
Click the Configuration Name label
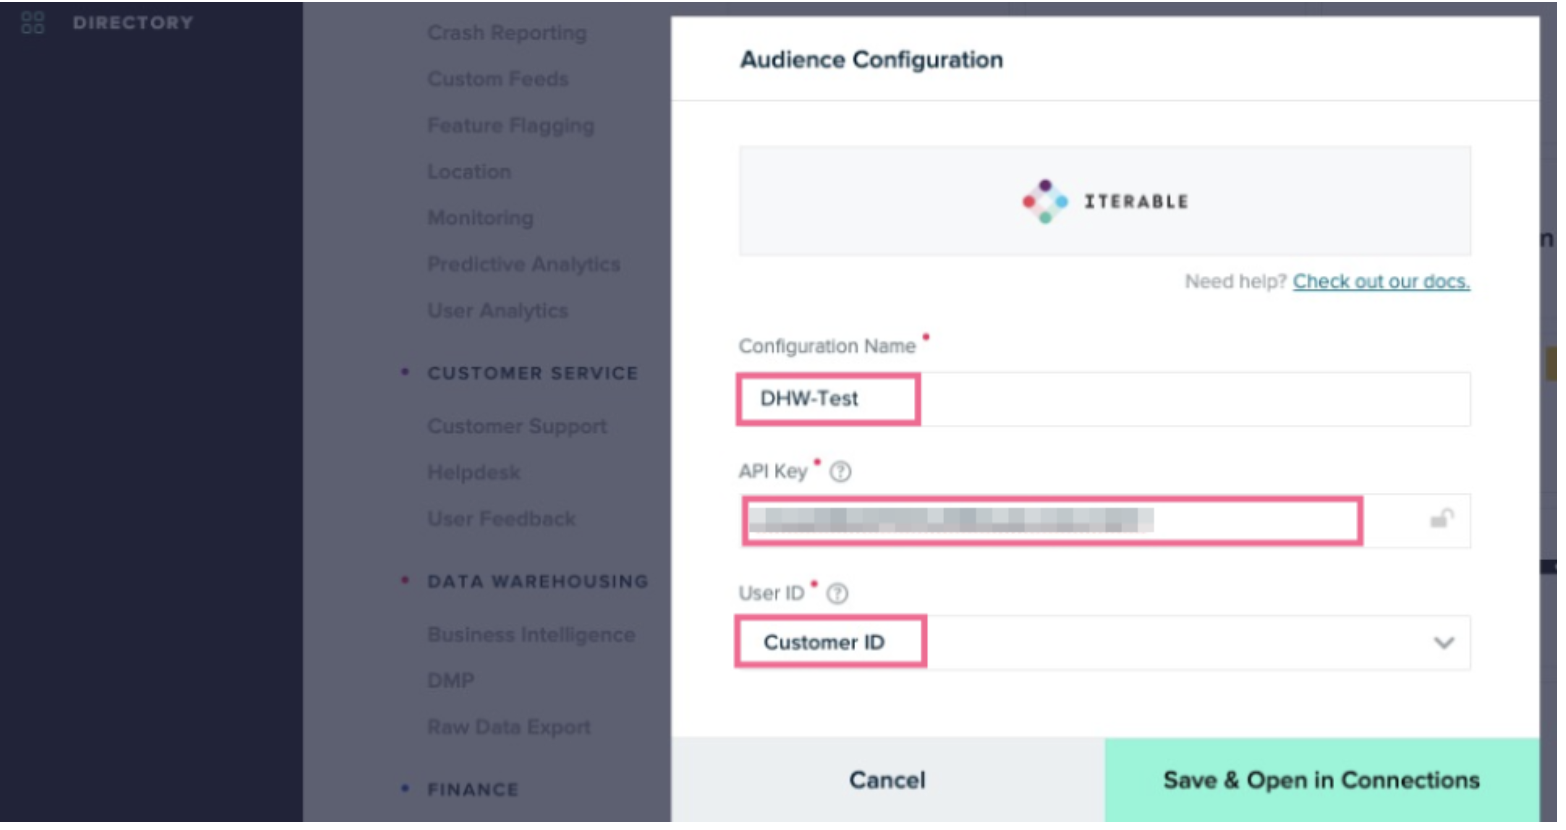coord(827,346)
